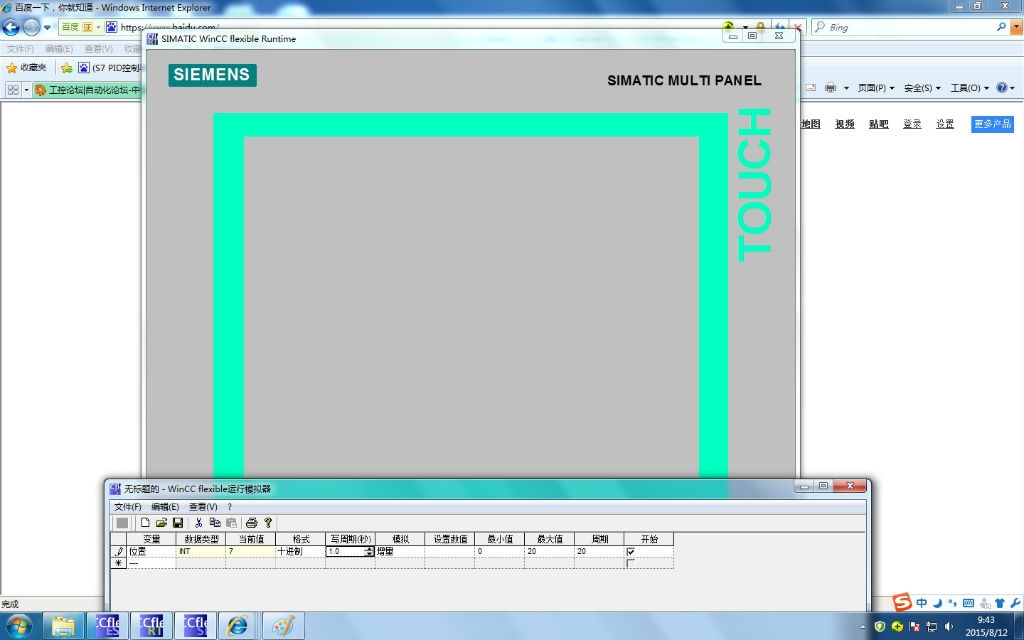Go forward in Internet Explorer

[31, 27]
